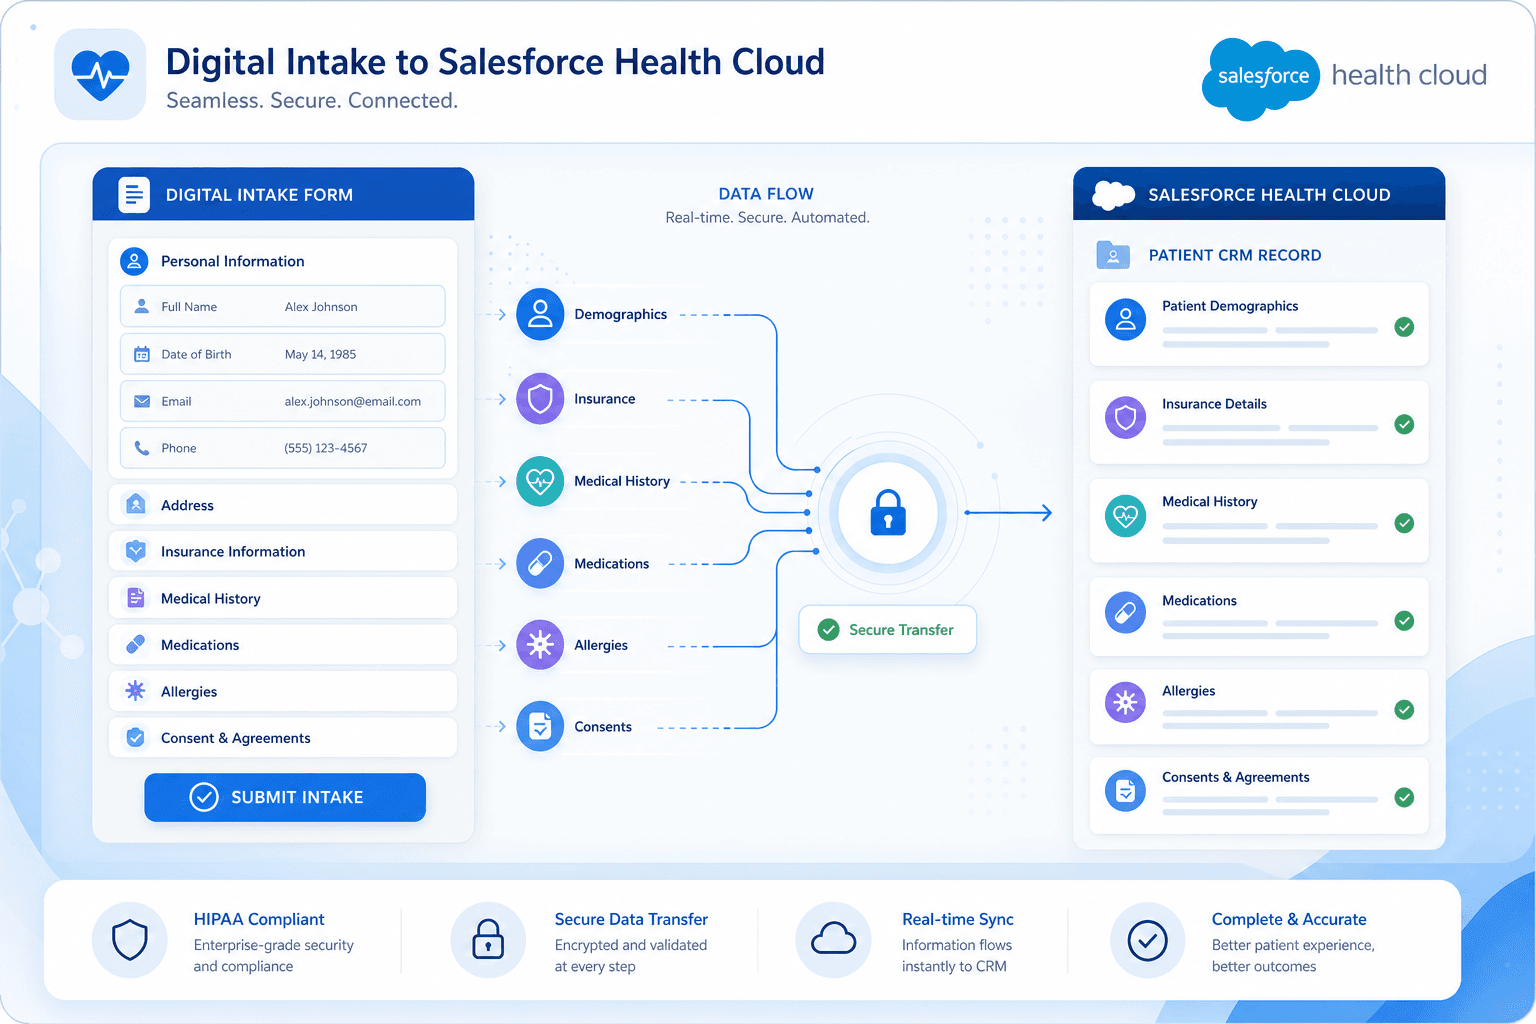This screenshot has width=1536, height=1024.
Task: Click the Digital Intake Form document icon
Action: [x=134, y=195]
